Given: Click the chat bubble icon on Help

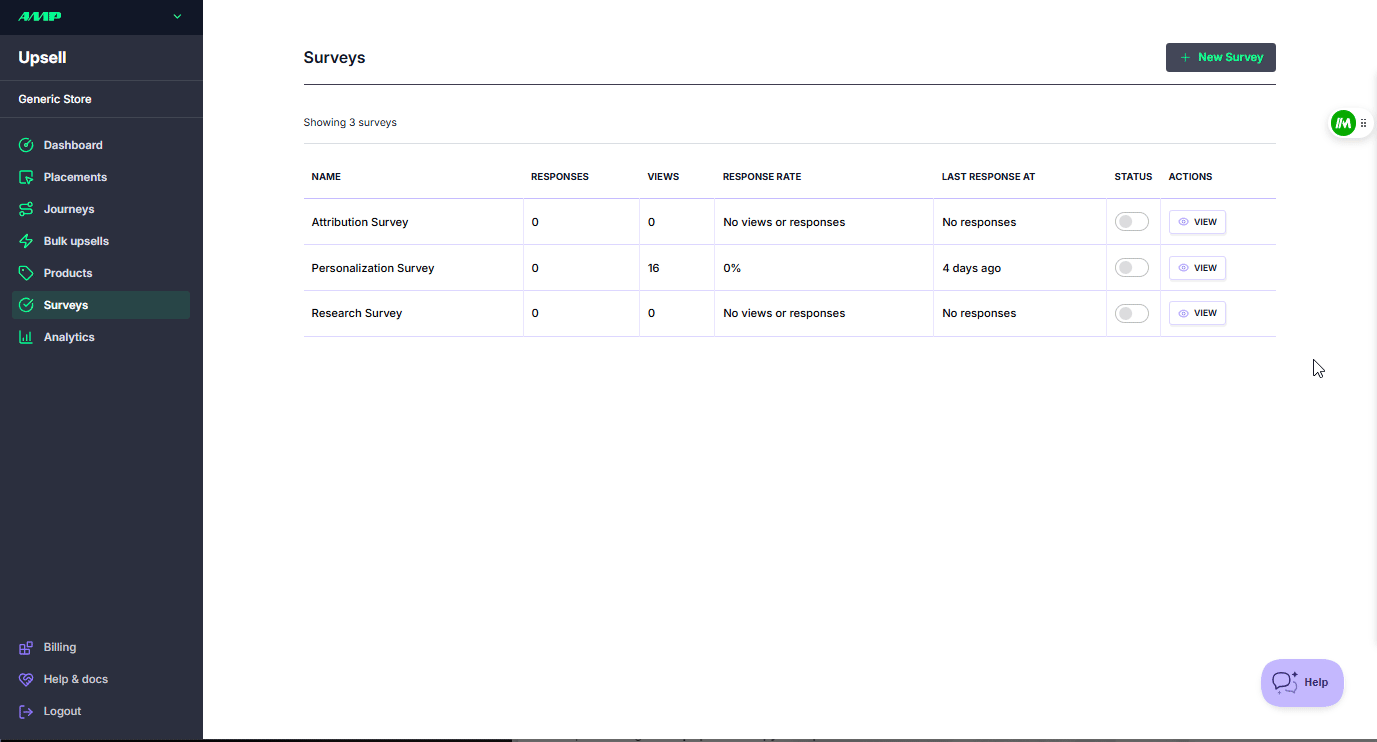Looking at the screenshot, I should [x=1285, y=682].
